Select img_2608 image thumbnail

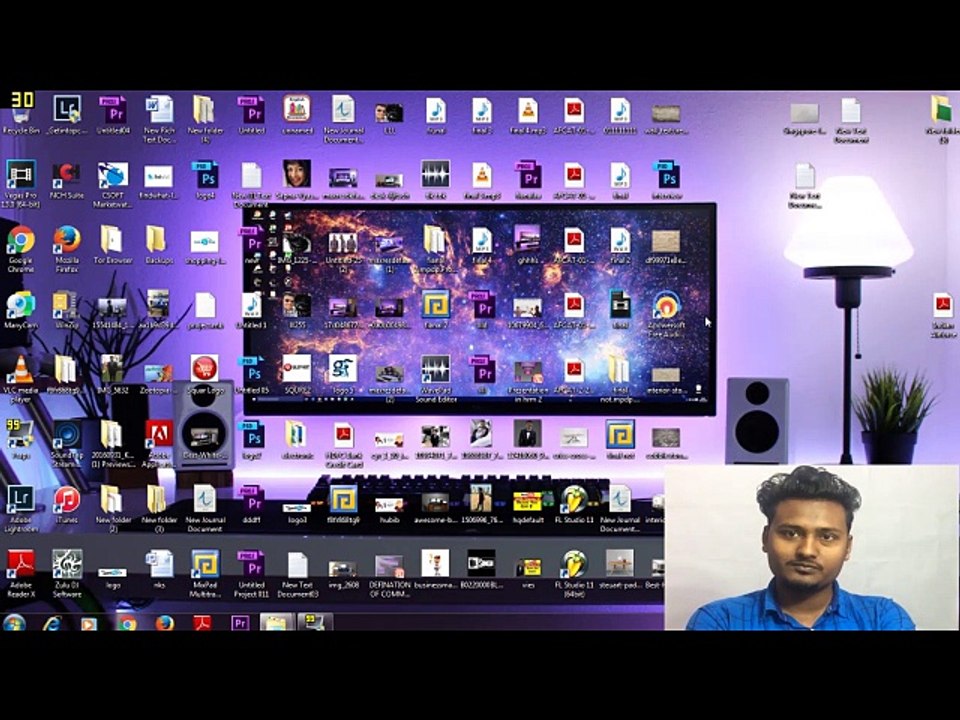[x=343, y=574]
